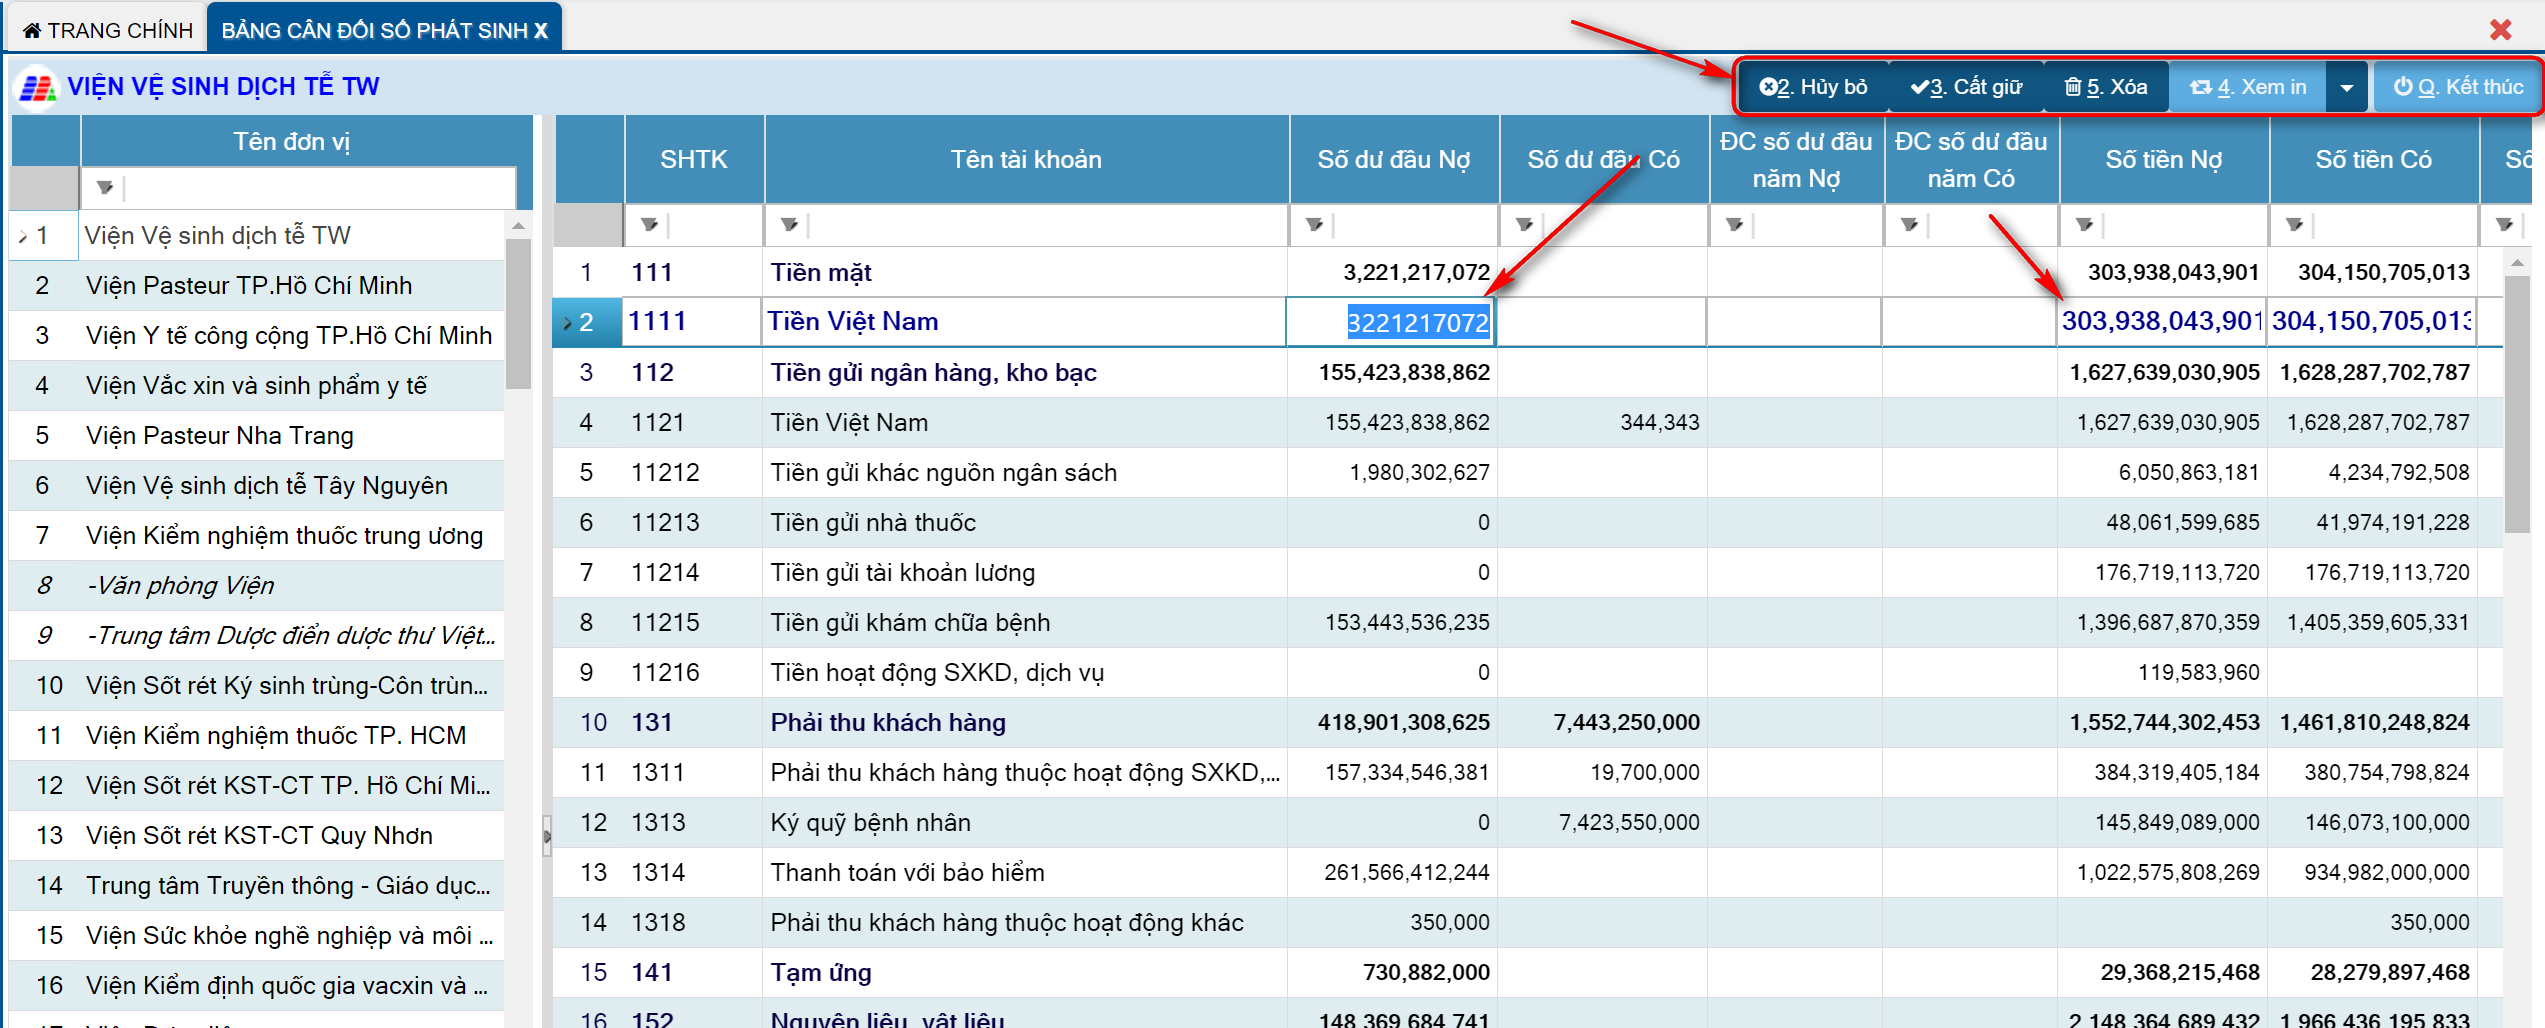The height and width of the screenshot is (1028, 2545).
Task: Click filter icon under Số dư đầu Nợ
Action: tap(1314, 225)
